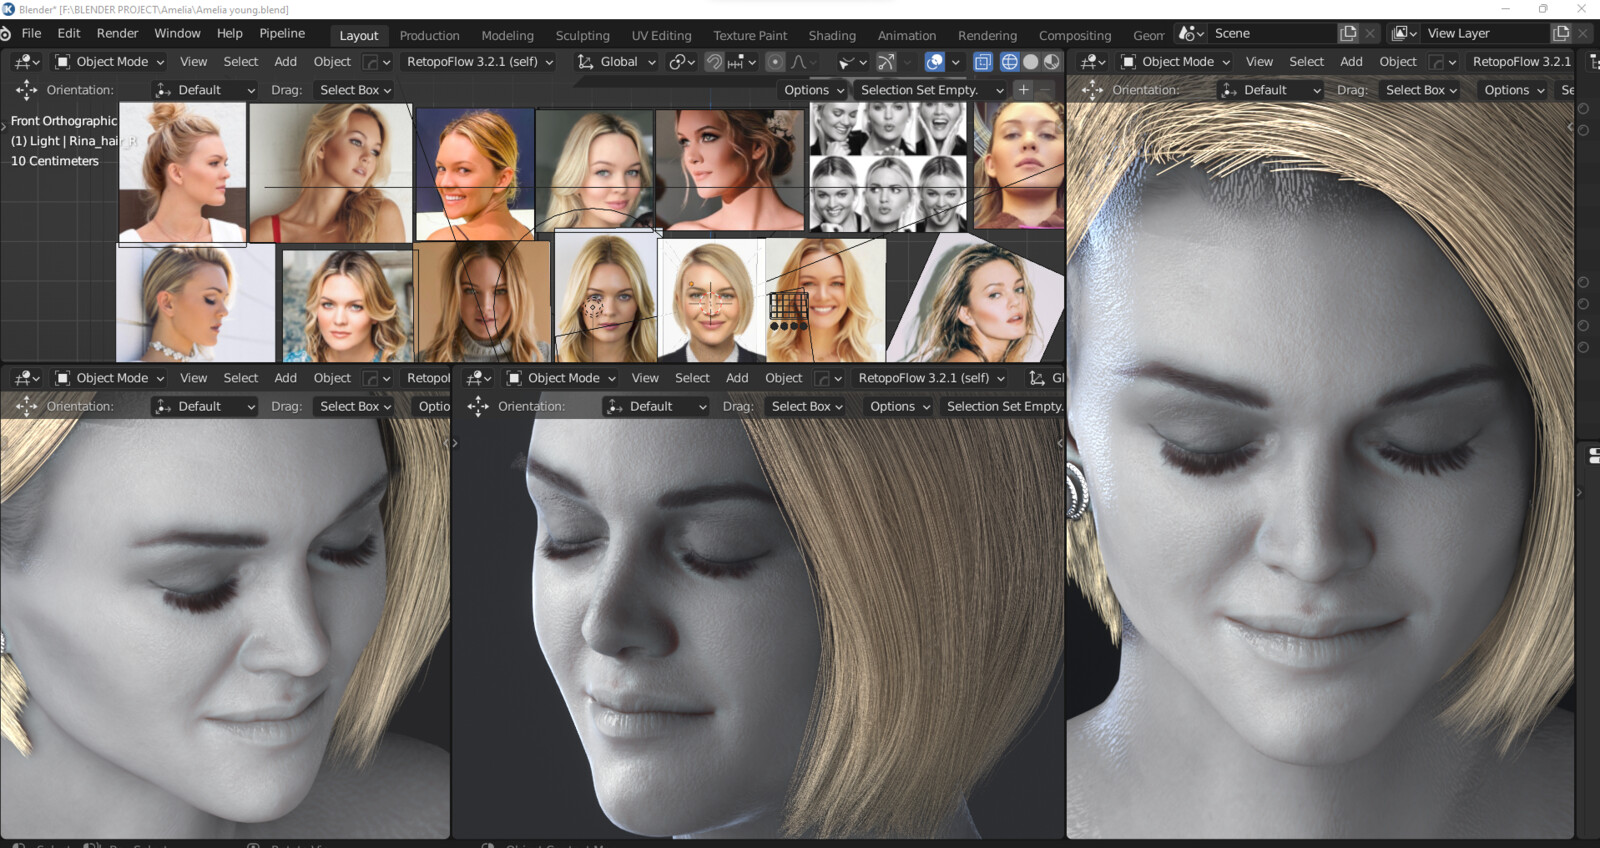Switch to material preview shading
The height and width of the screenshot is (848, 1600).
1051,61
